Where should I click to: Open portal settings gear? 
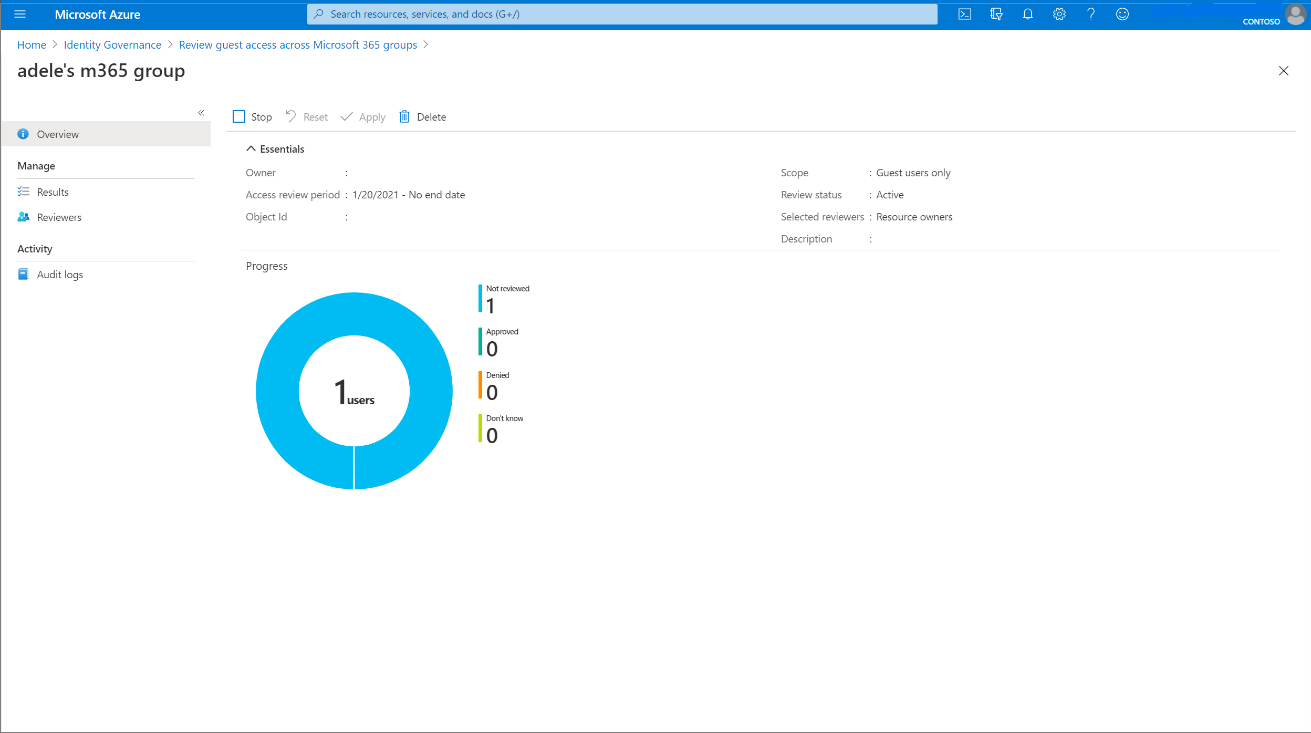[x=1059, y=14]
